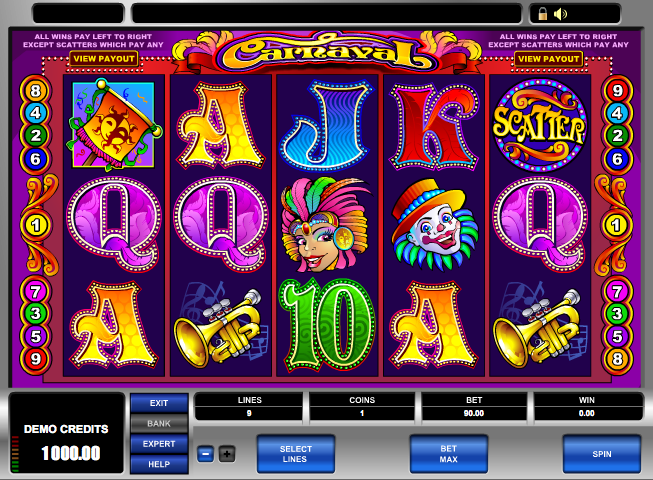Screen dimensions: 653x480
Task: Increase coin size with plus button
Action: [x=227, y=454]
